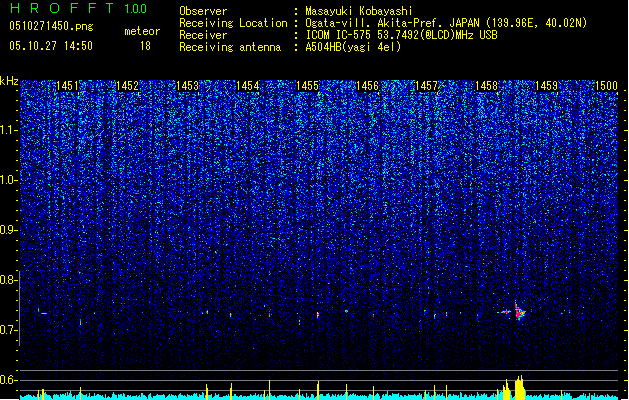The height and width of the screenshot is (400, 629).
Task: Click the bright red meteor echo after 1458
Action: pos(519,312)
